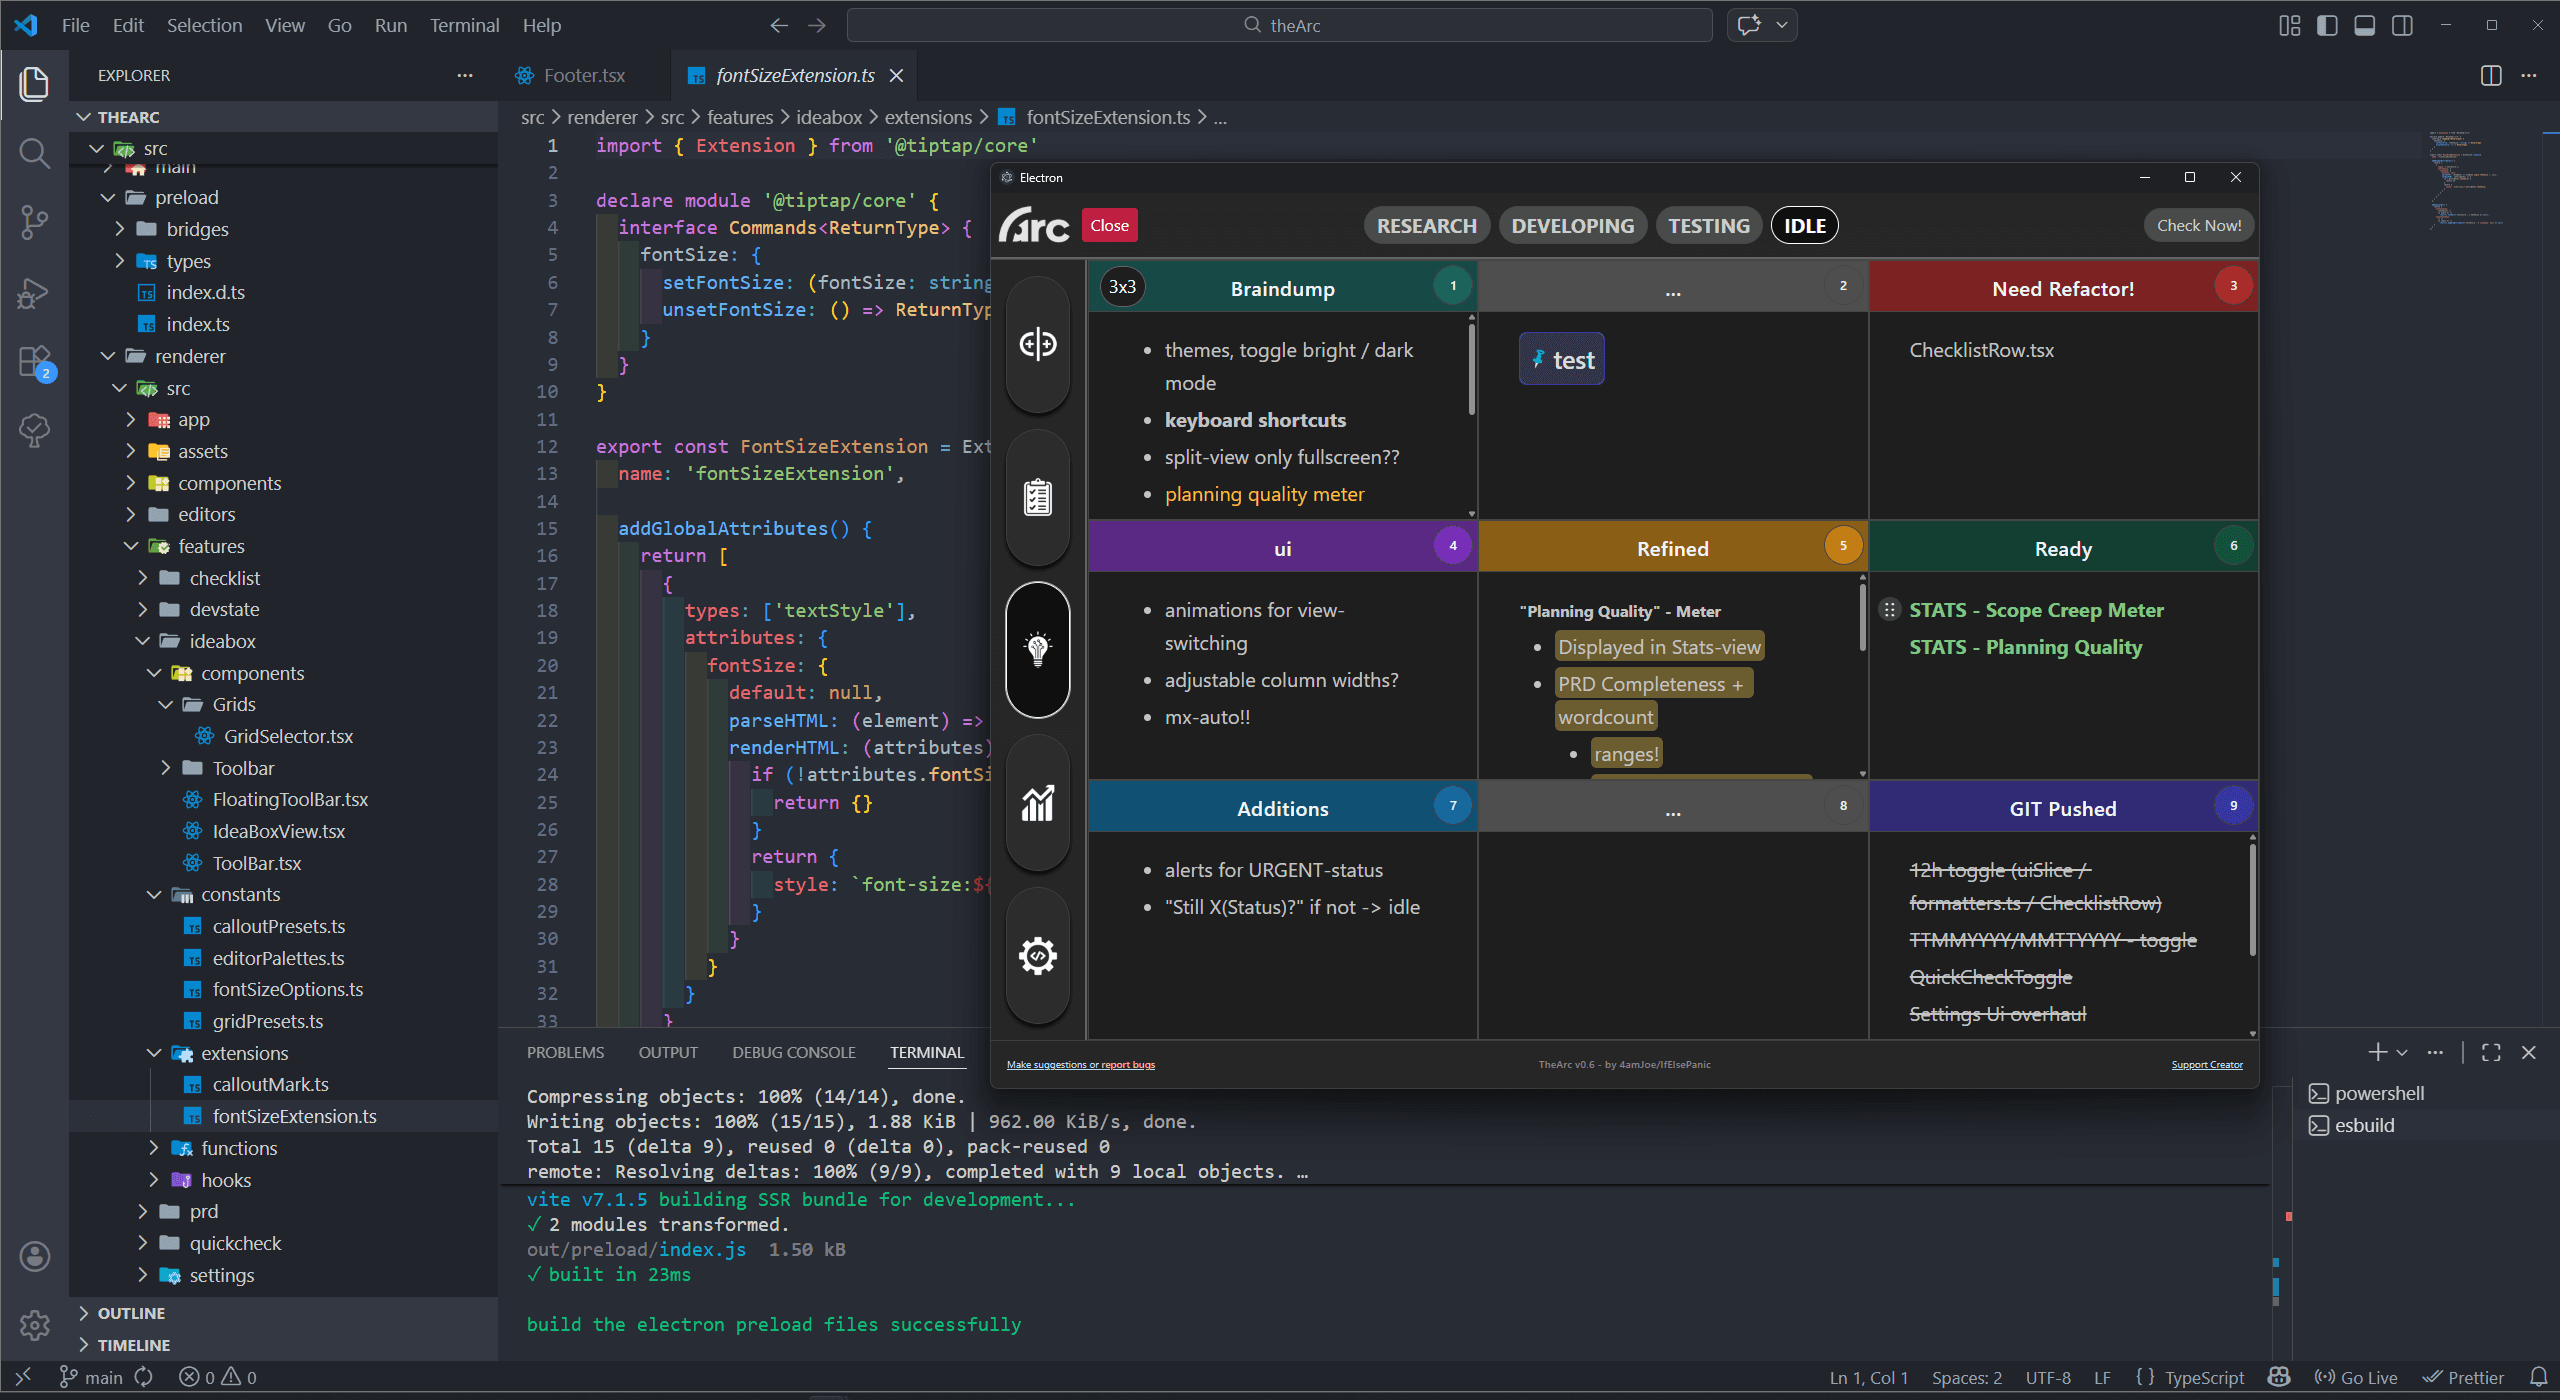Screen dimensions: 2560x1400
Task: Open Run and Debug view
Action: click(x=34, y=293)
